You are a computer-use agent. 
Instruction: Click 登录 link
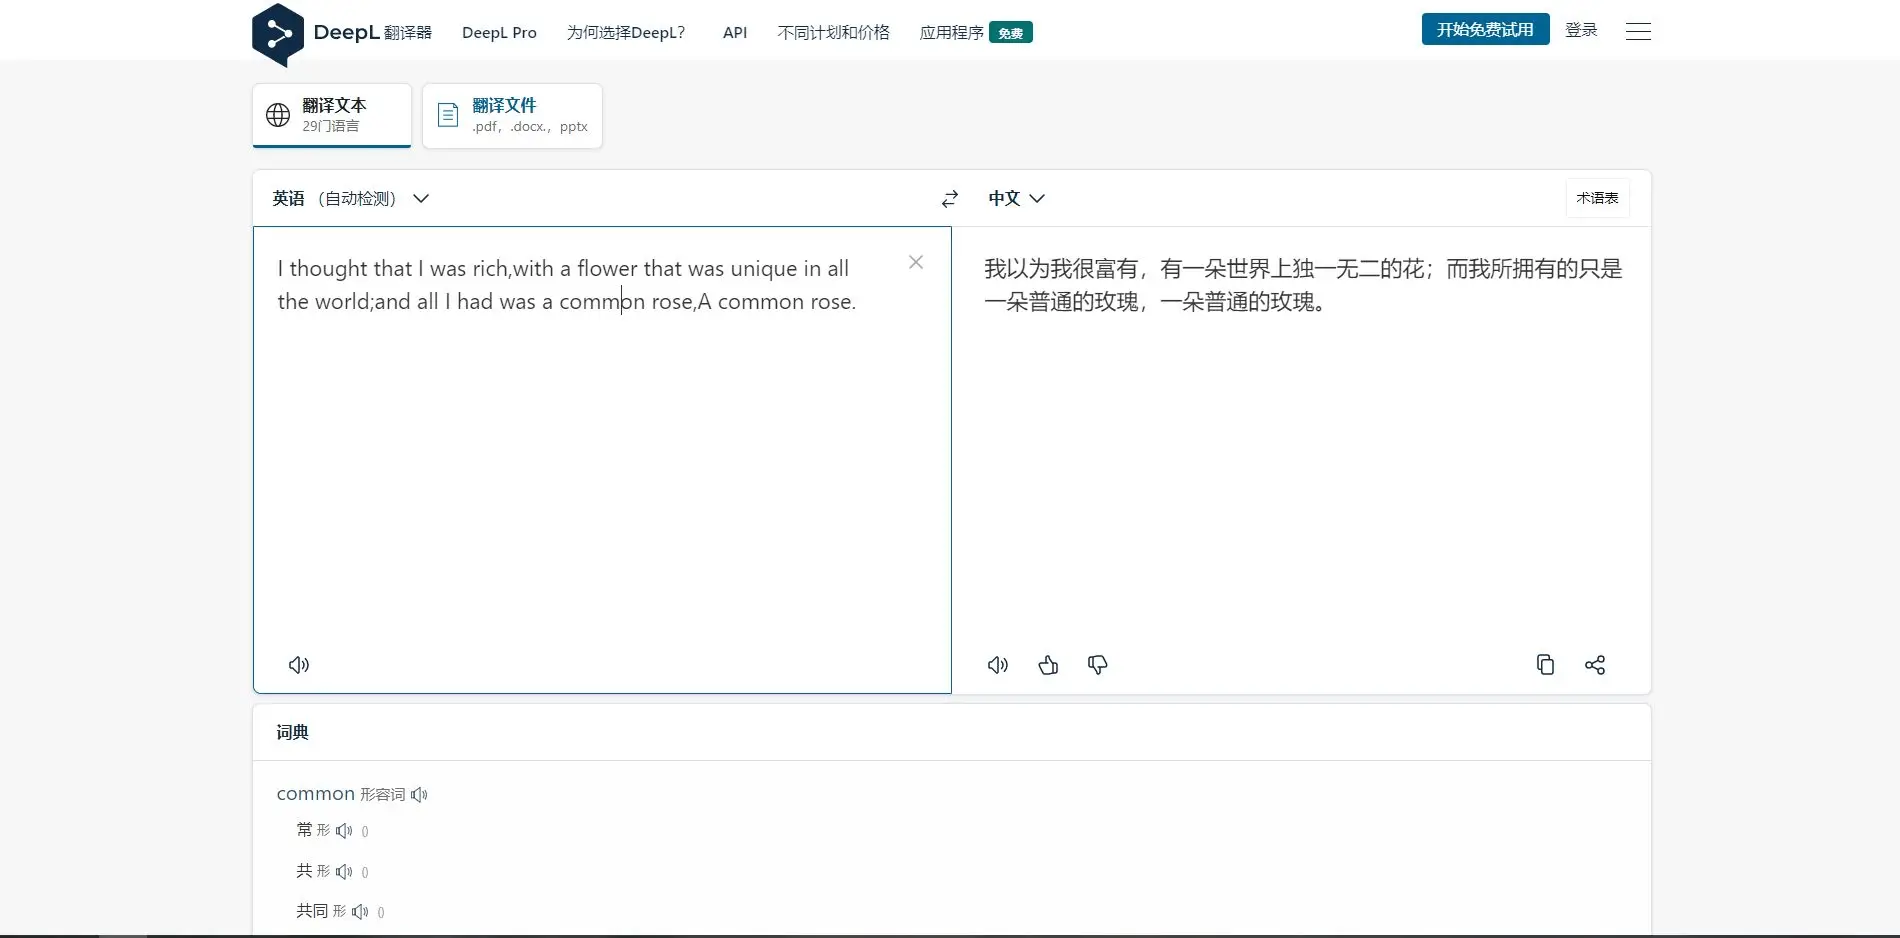pyautogui.click(x=1581, y=30)
